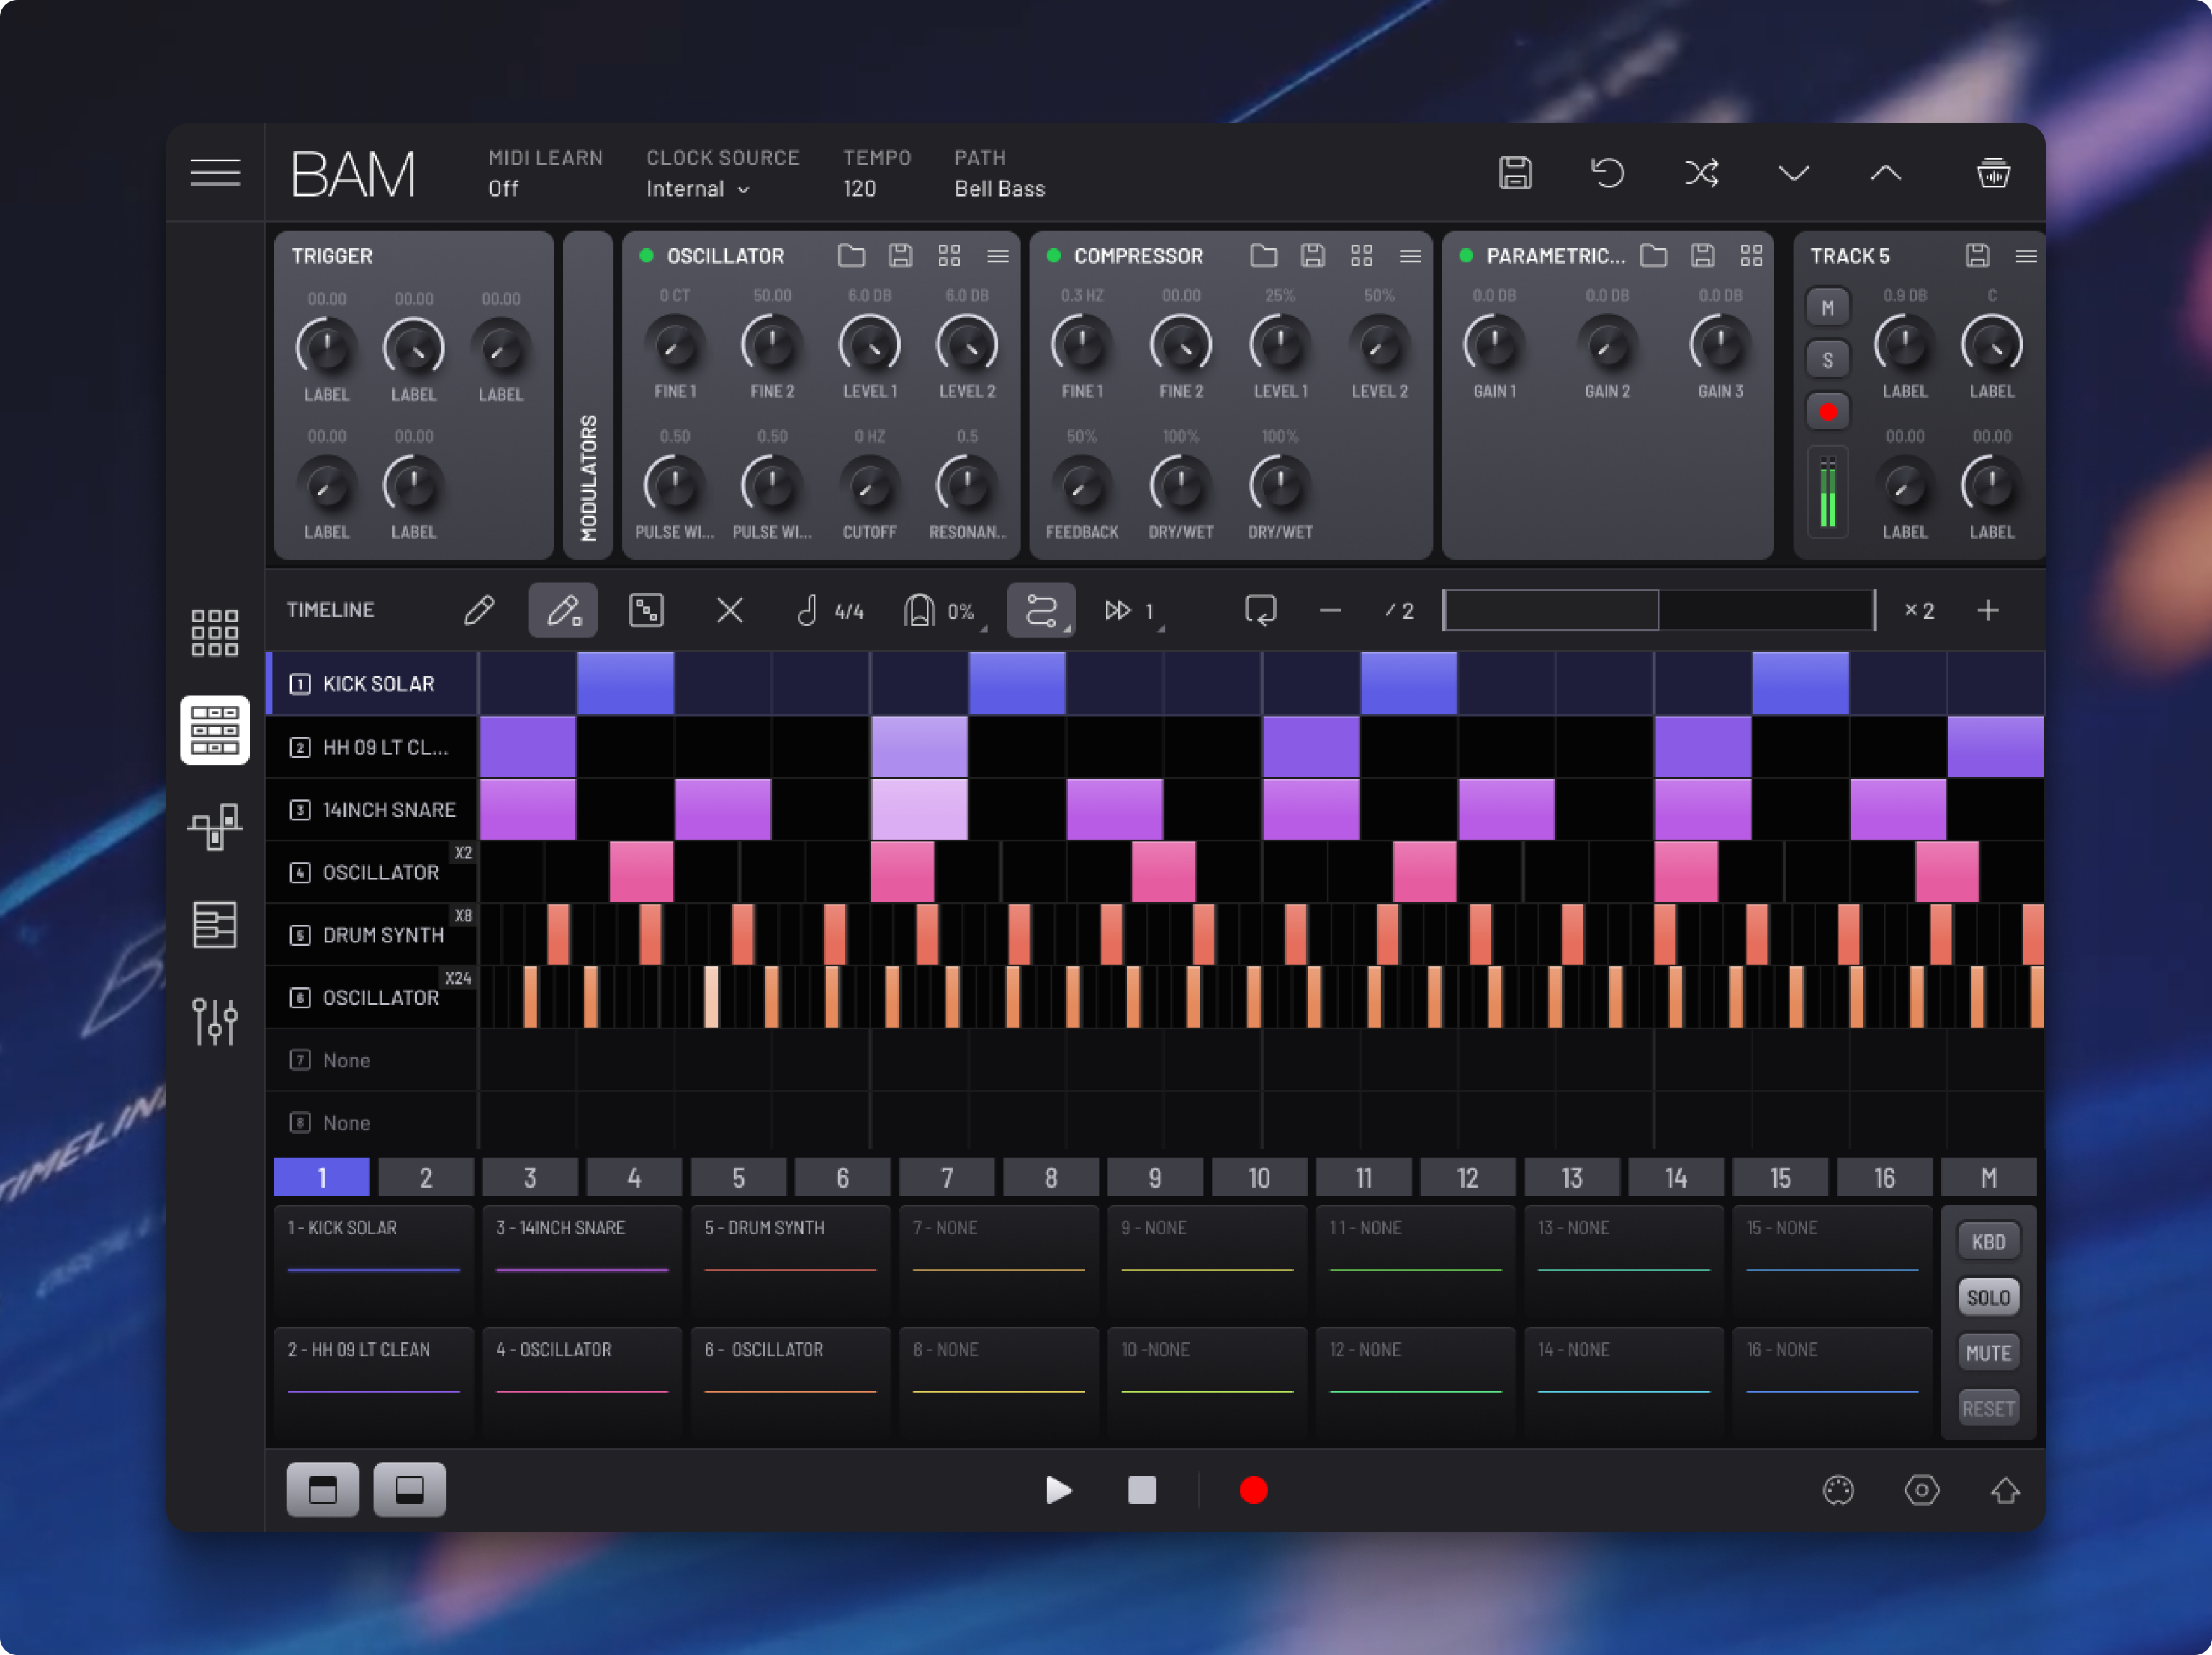Toggle Mute on Track 5
This screenshot has height=1655, width=2212.
click(1828, 307)
